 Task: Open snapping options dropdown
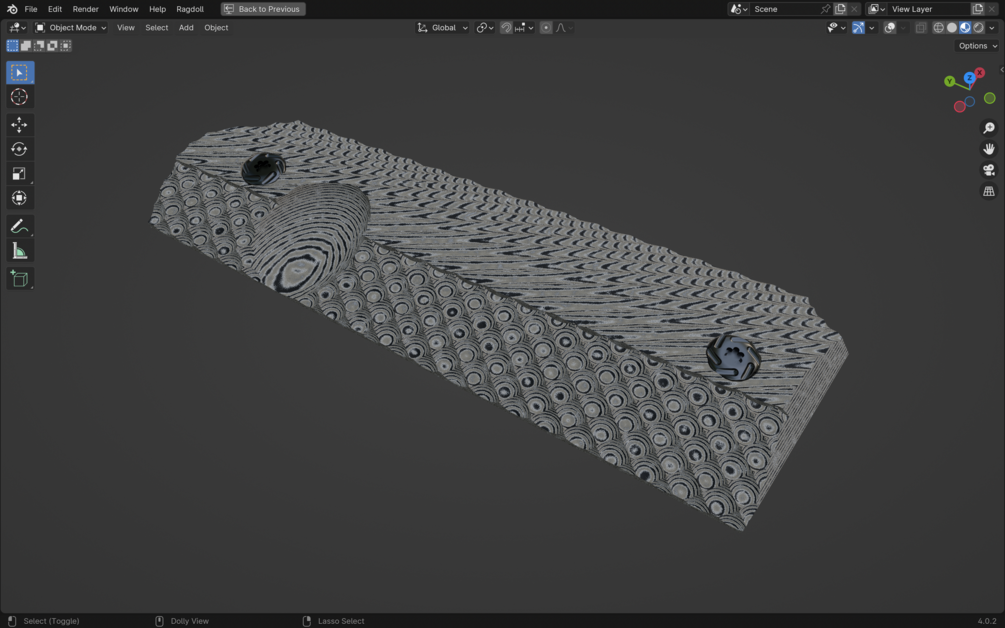point(524,28)
